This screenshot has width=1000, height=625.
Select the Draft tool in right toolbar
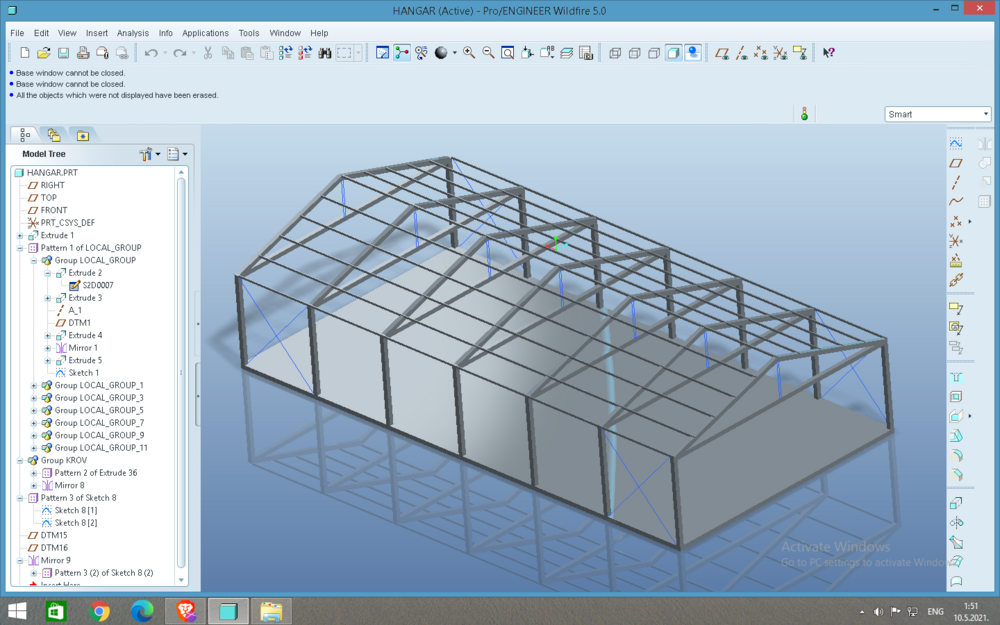[955, 436]
